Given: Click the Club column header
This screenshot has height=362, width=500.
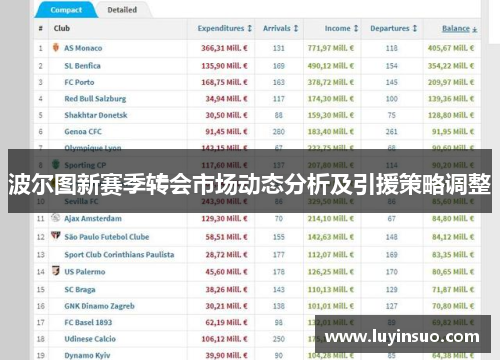Looking at the screenshot, I should click(x=62, y=28).
